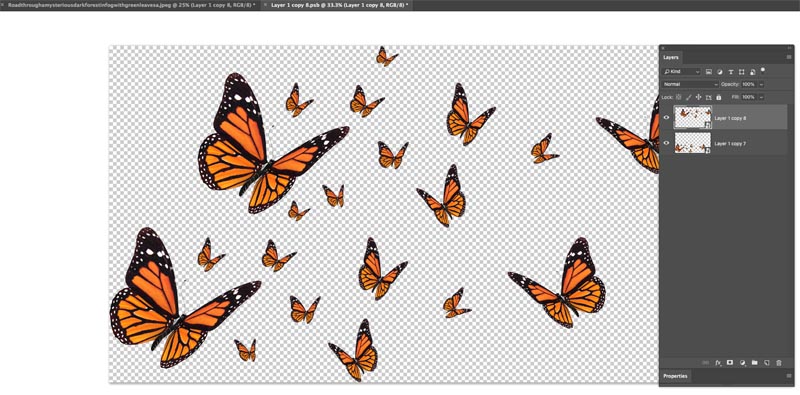Image resolution: width=800 pixels, height=395 pixels.
Task: Filter layers by smart object icon
Action: (753, 72)
